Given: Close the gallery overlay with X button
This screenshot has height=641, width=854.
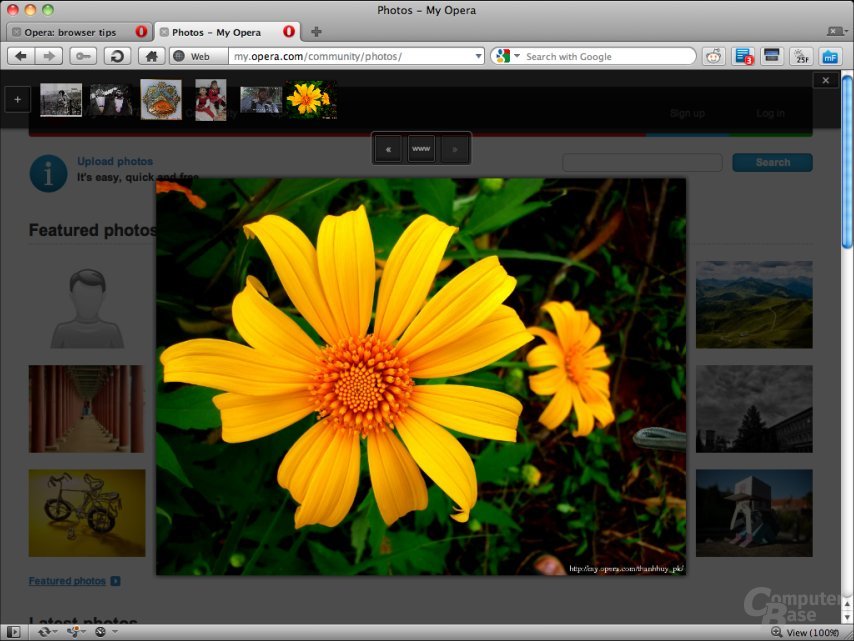Looking at the screenshot, I should pos(826,80).
